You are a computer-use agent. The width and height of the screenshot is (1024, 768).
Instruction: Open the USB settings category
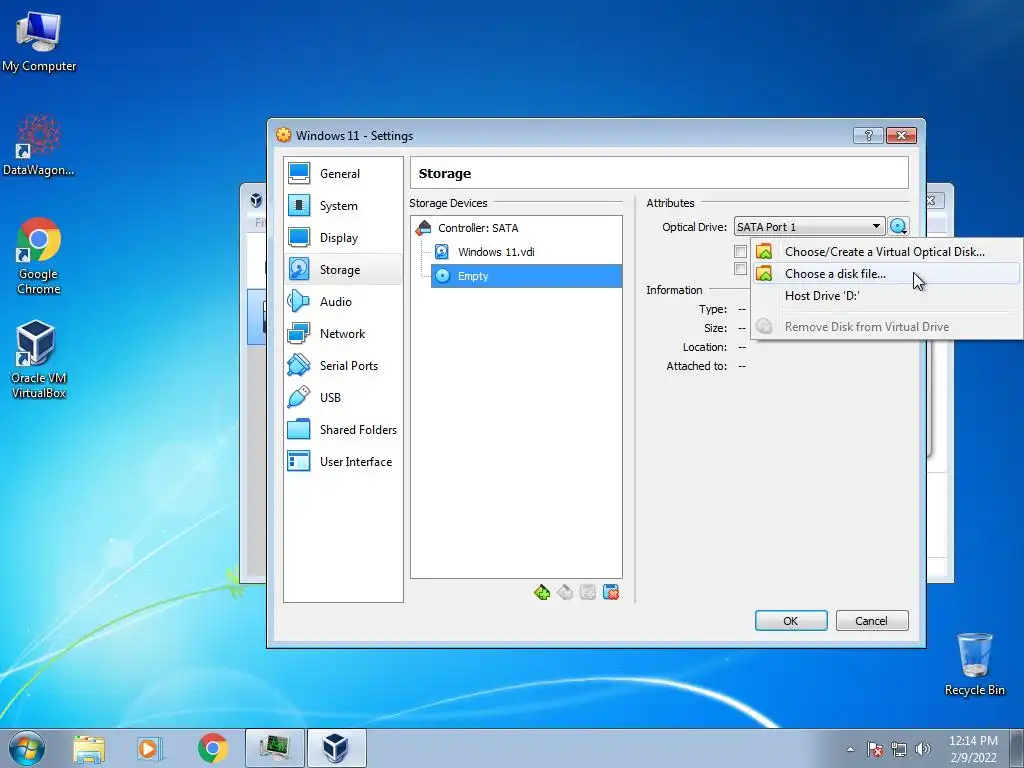pyautogui.click(x=343, y=398)
